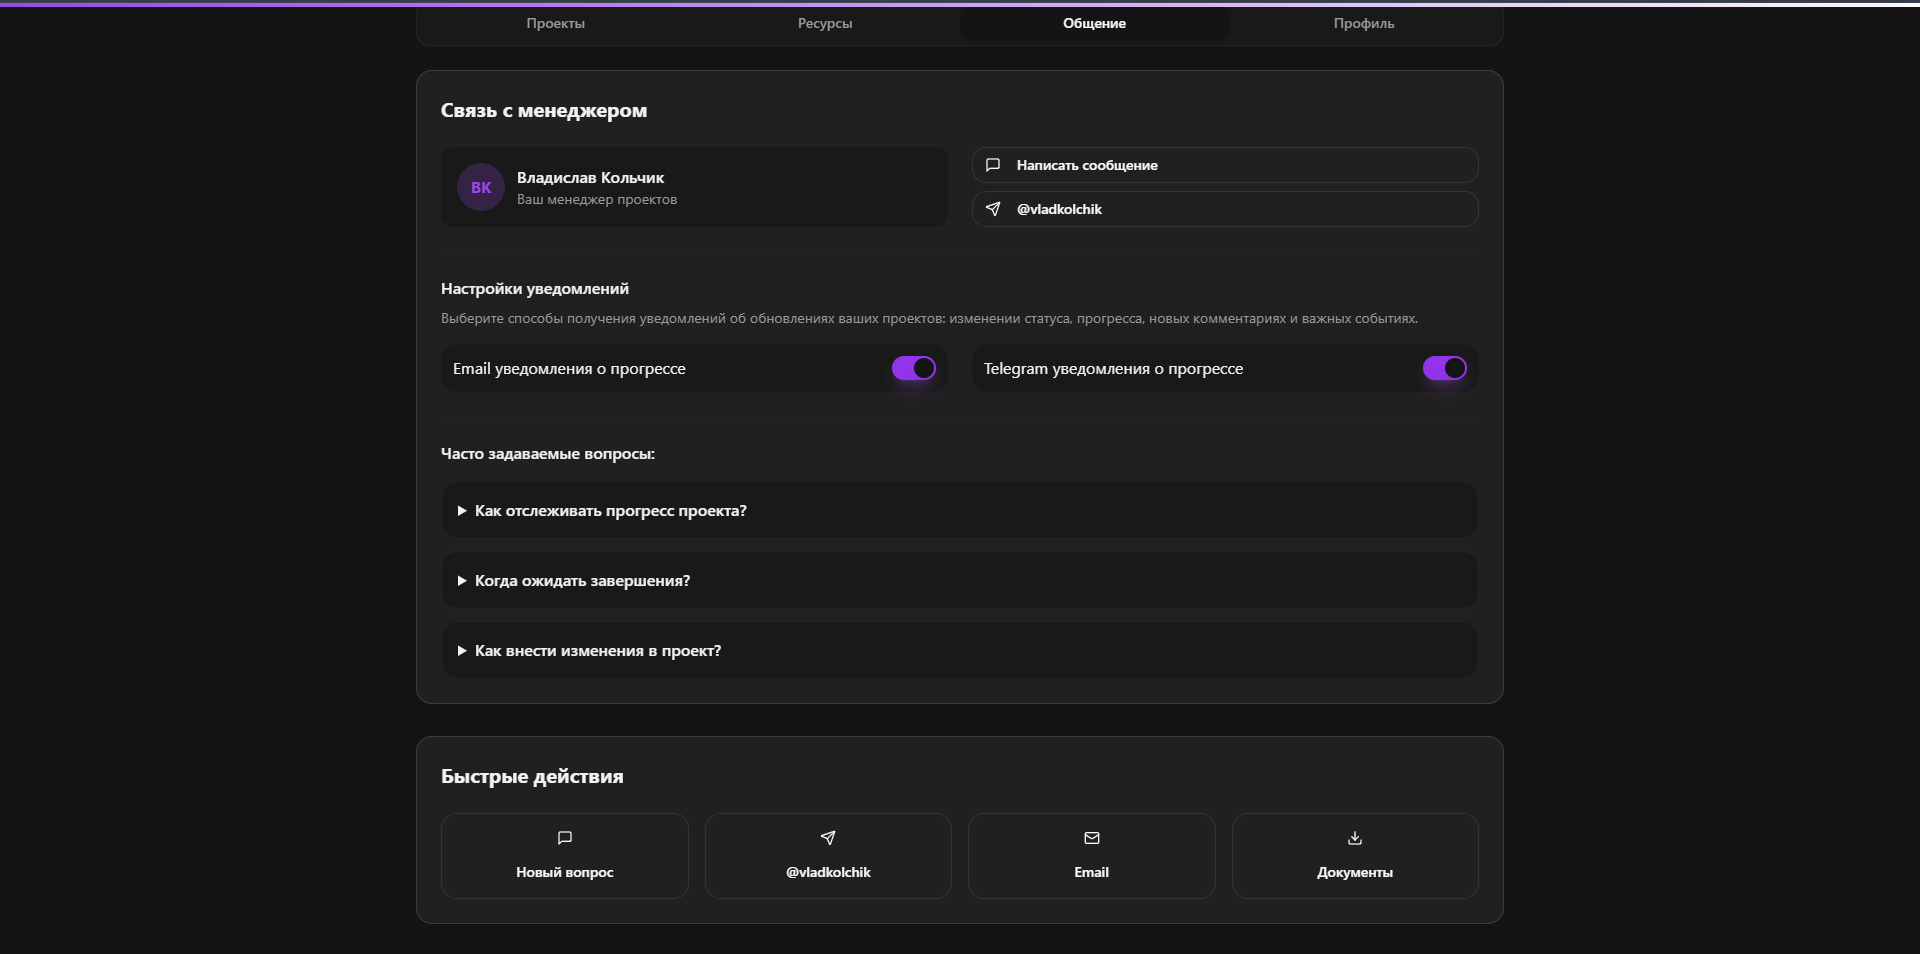1920x954 pixels.
Task: Click the Telegram plane icon beside '@vladkolchik'
Action: tap(993, 209)
